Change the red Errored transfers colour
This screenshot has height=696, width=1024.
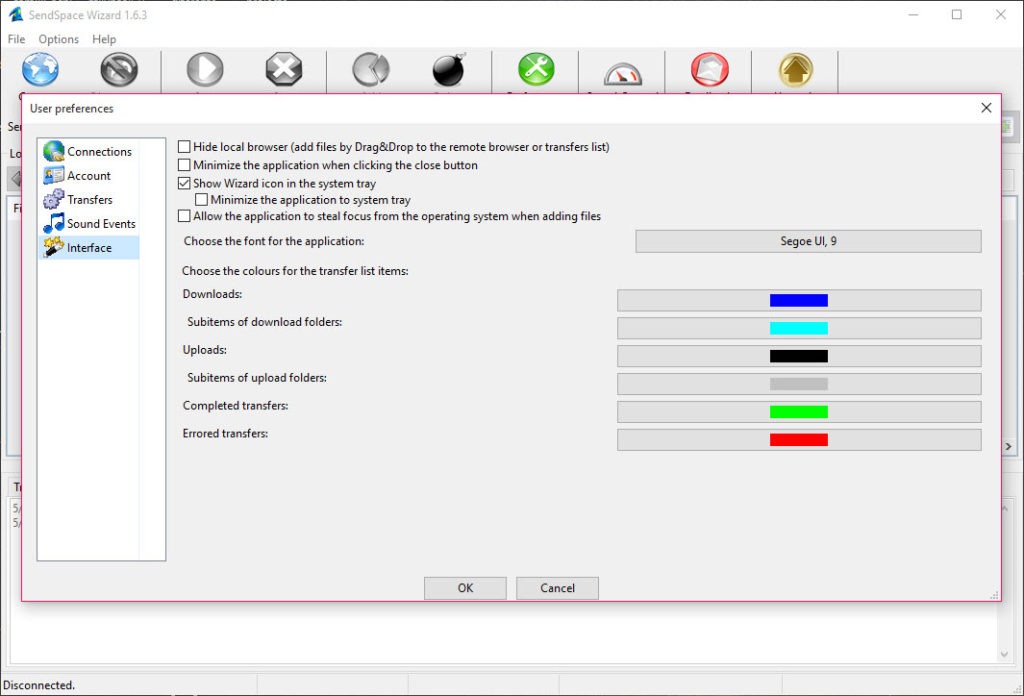[x=799, y=439]
